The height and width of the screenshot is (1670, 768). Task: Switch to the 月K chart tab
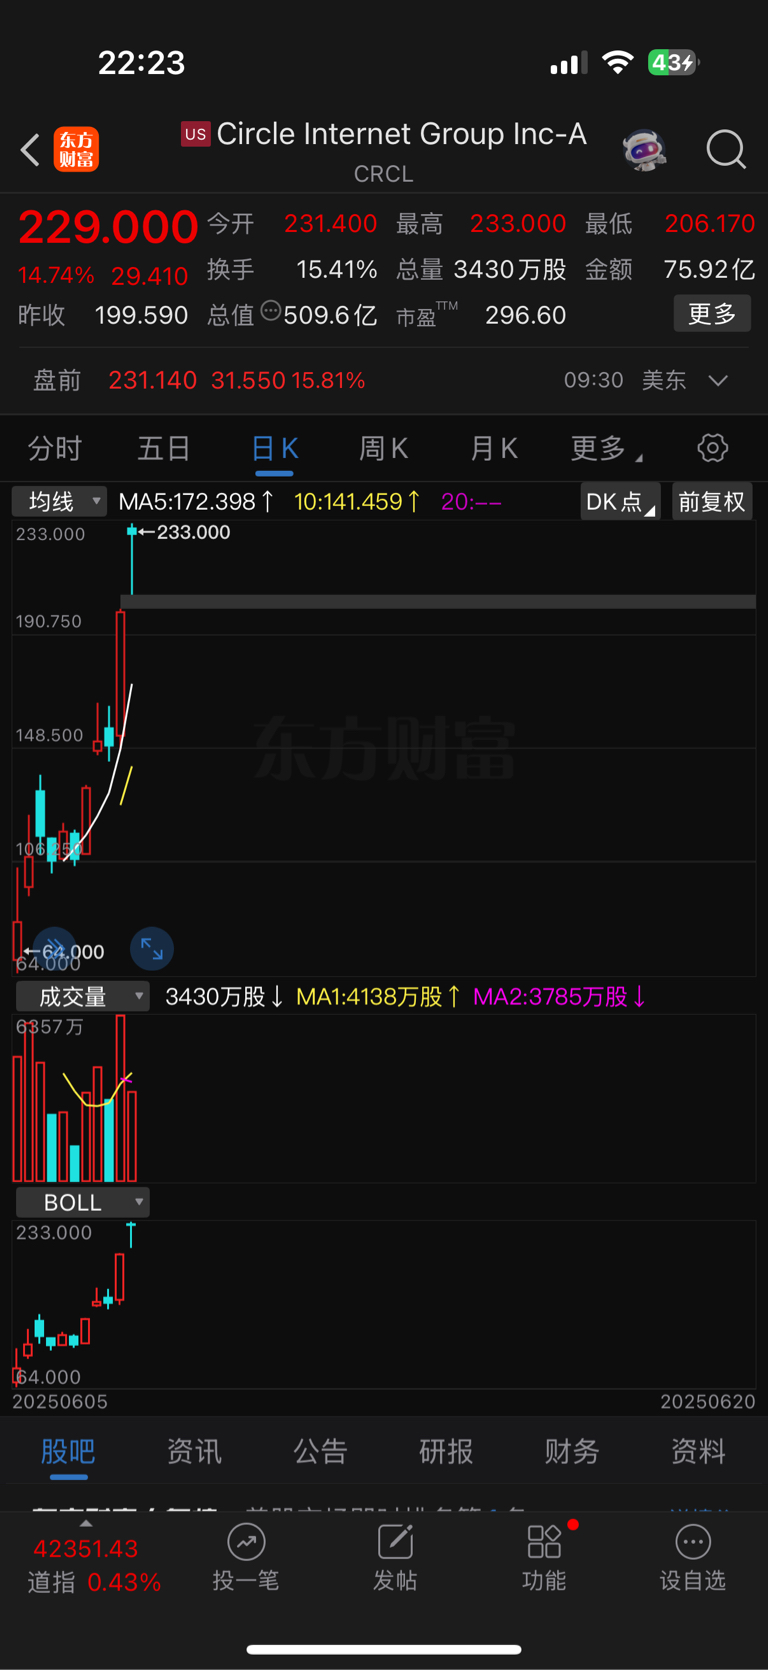pos(494,449)
